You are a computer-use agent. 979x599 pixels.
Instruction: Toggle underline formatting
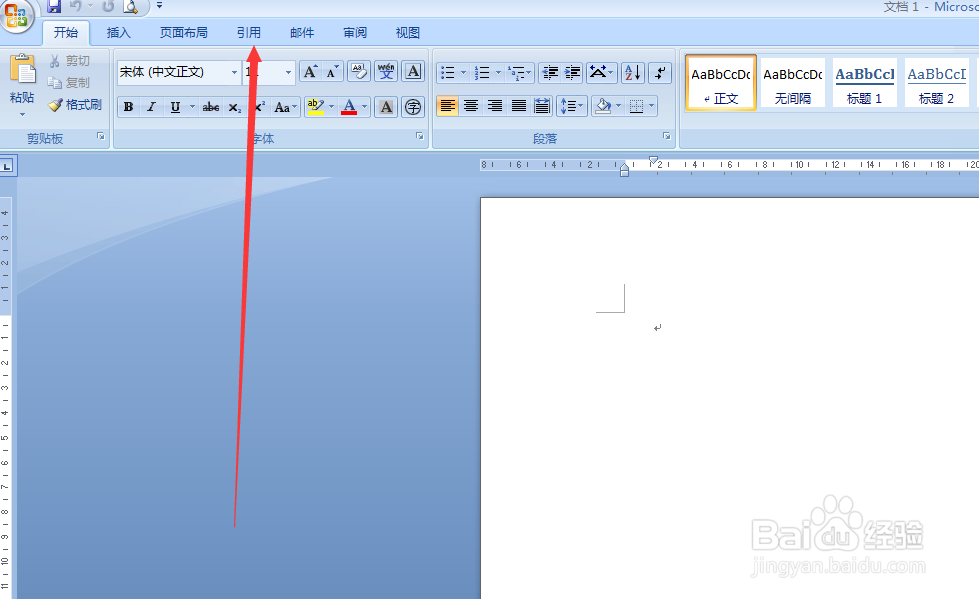click(x=175, y=107)
